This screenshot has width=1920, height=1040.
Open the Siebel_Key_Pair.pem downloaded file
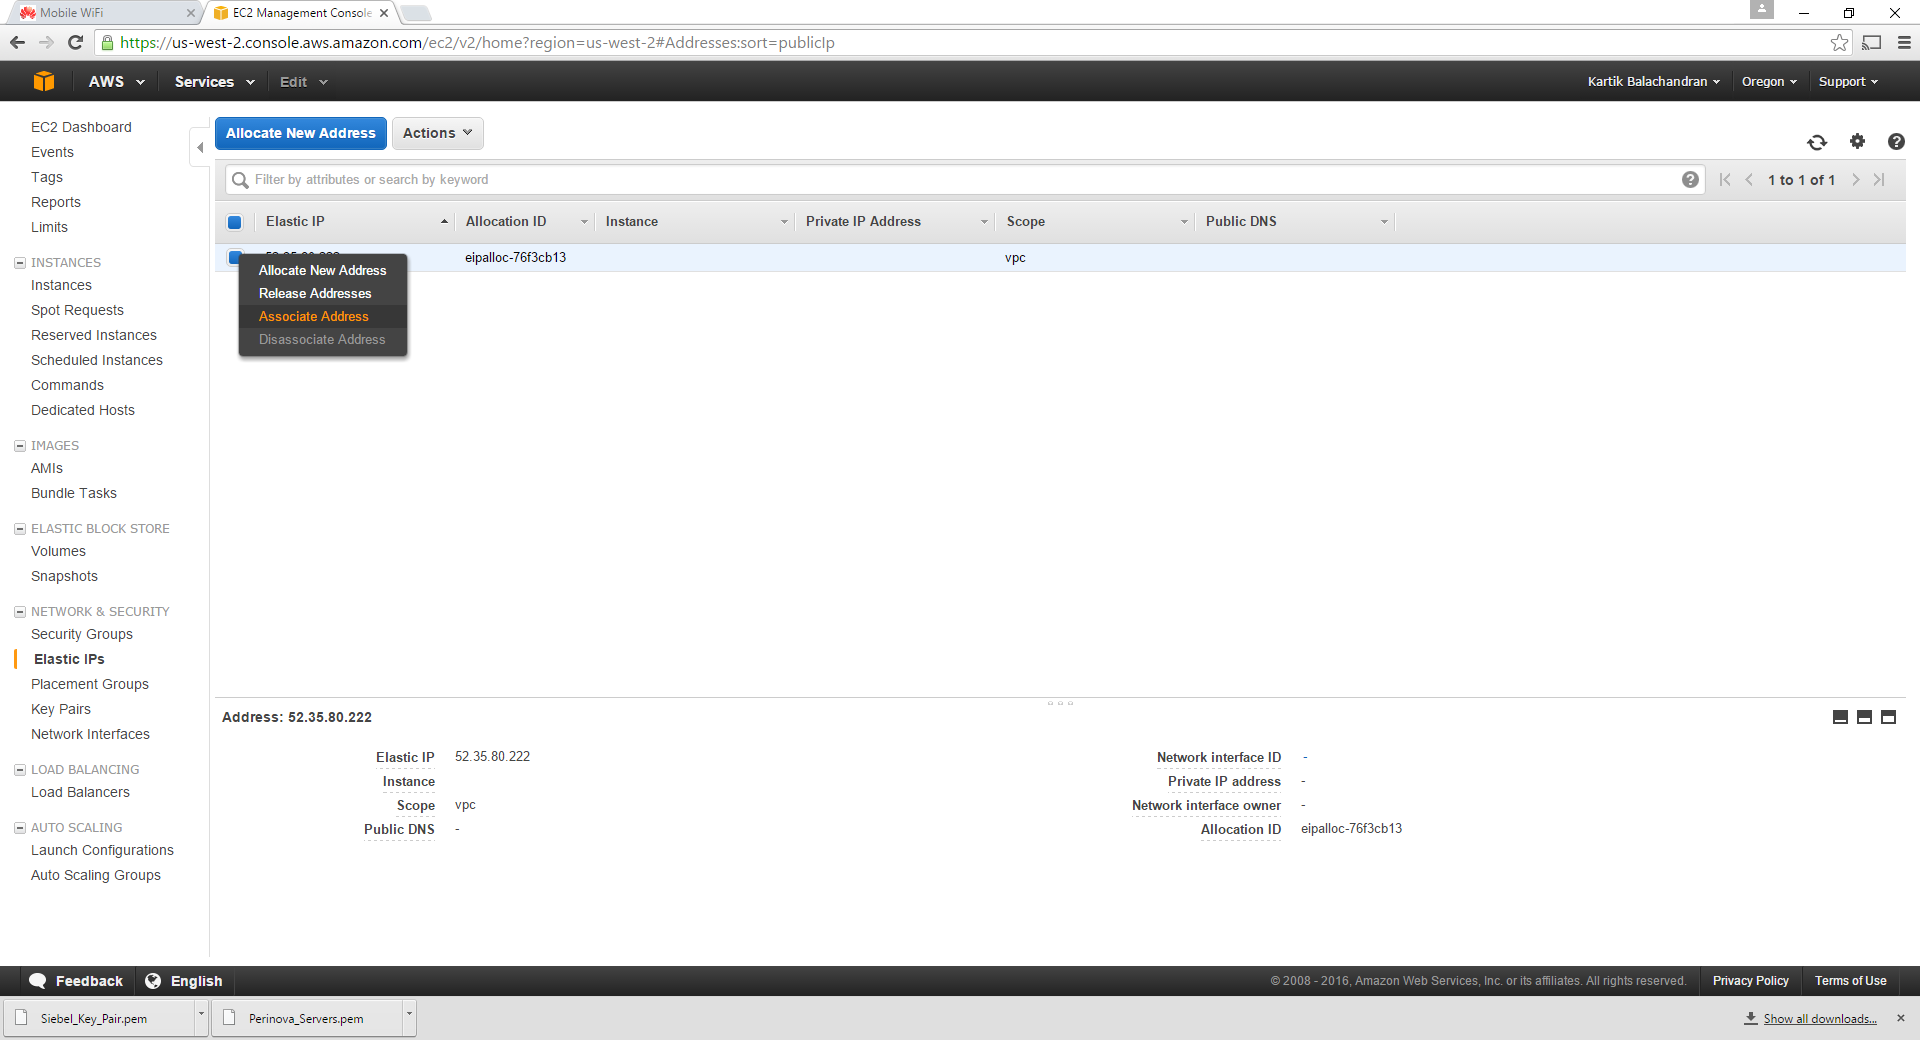pyautogui.click(x=98, y=1017)
